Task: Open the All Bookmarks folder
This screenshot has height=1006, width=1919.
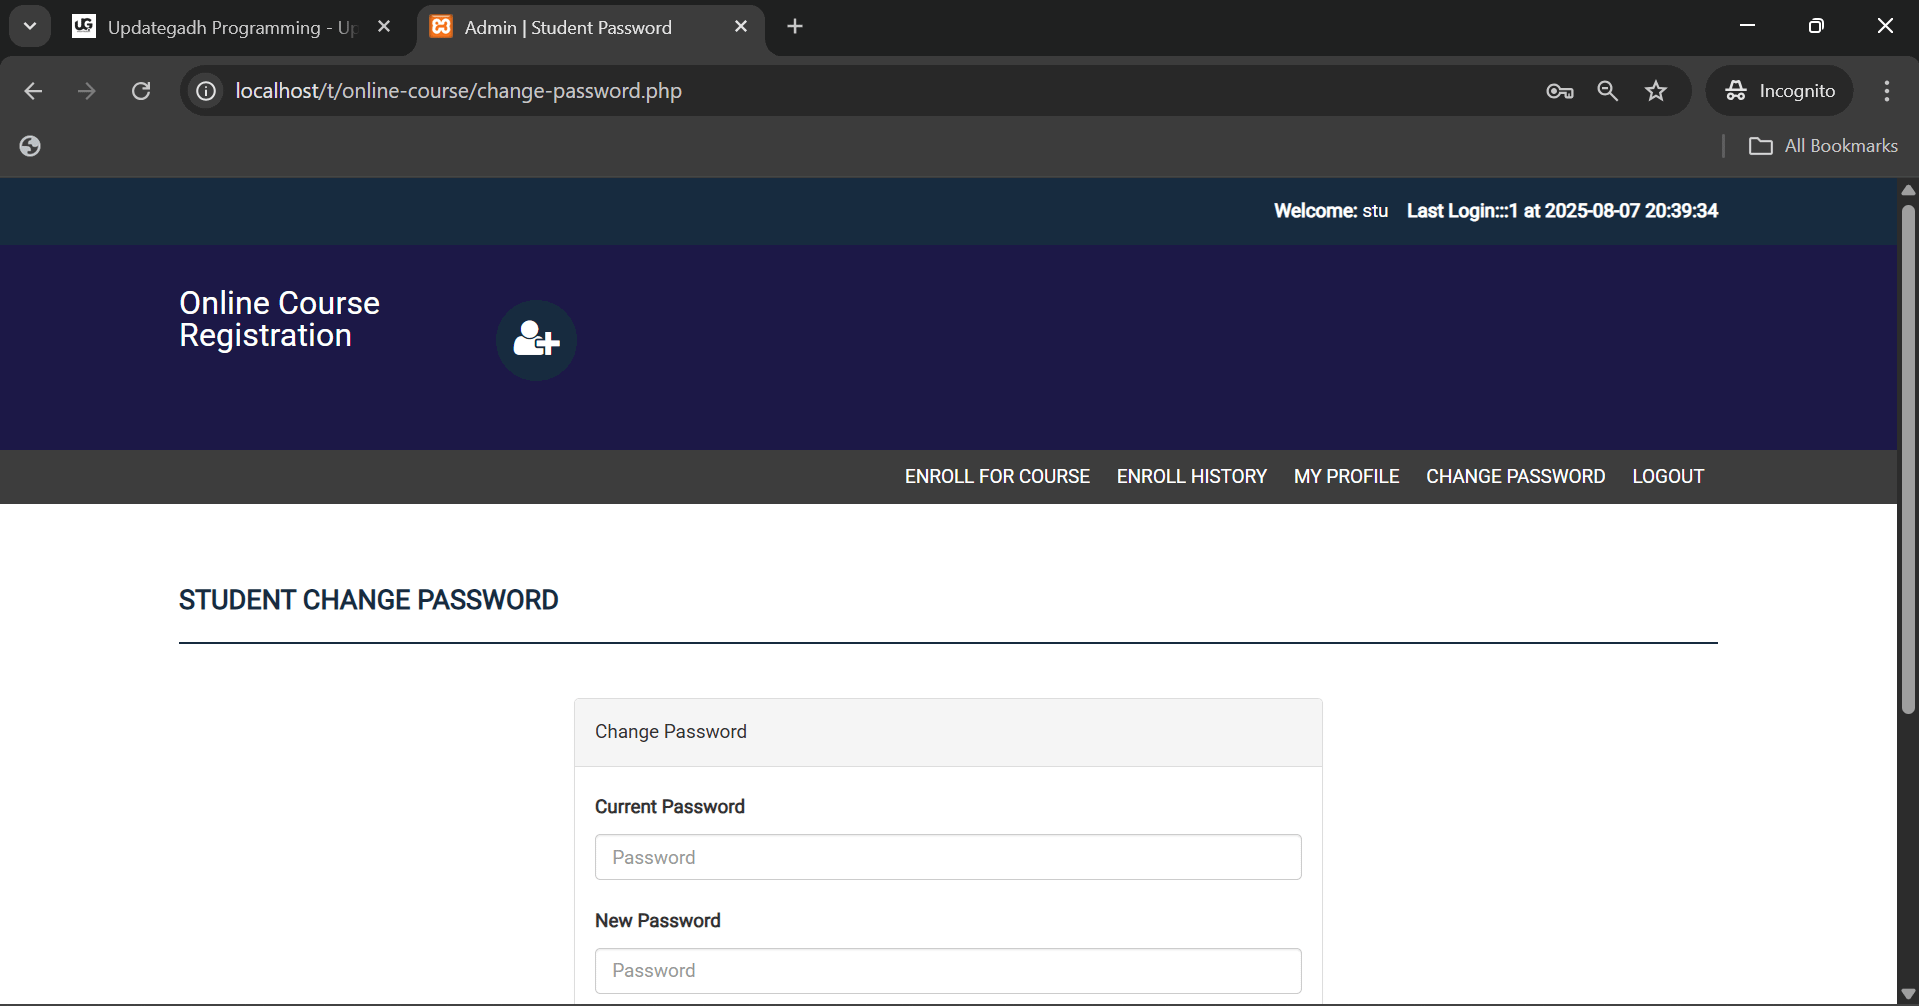Action: click(x=1823, y=146)
